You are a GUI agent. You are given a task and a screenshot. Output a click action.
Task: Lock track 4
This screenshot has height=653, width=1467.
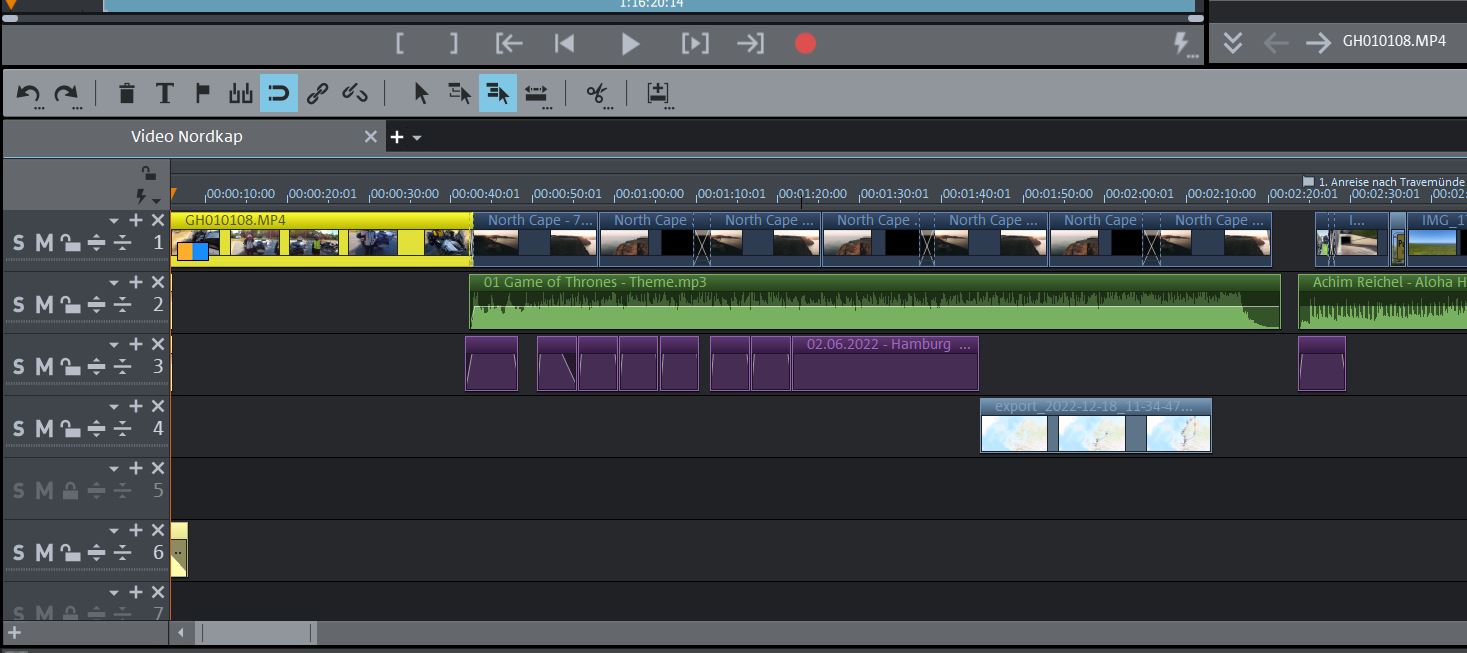(69, 429)
